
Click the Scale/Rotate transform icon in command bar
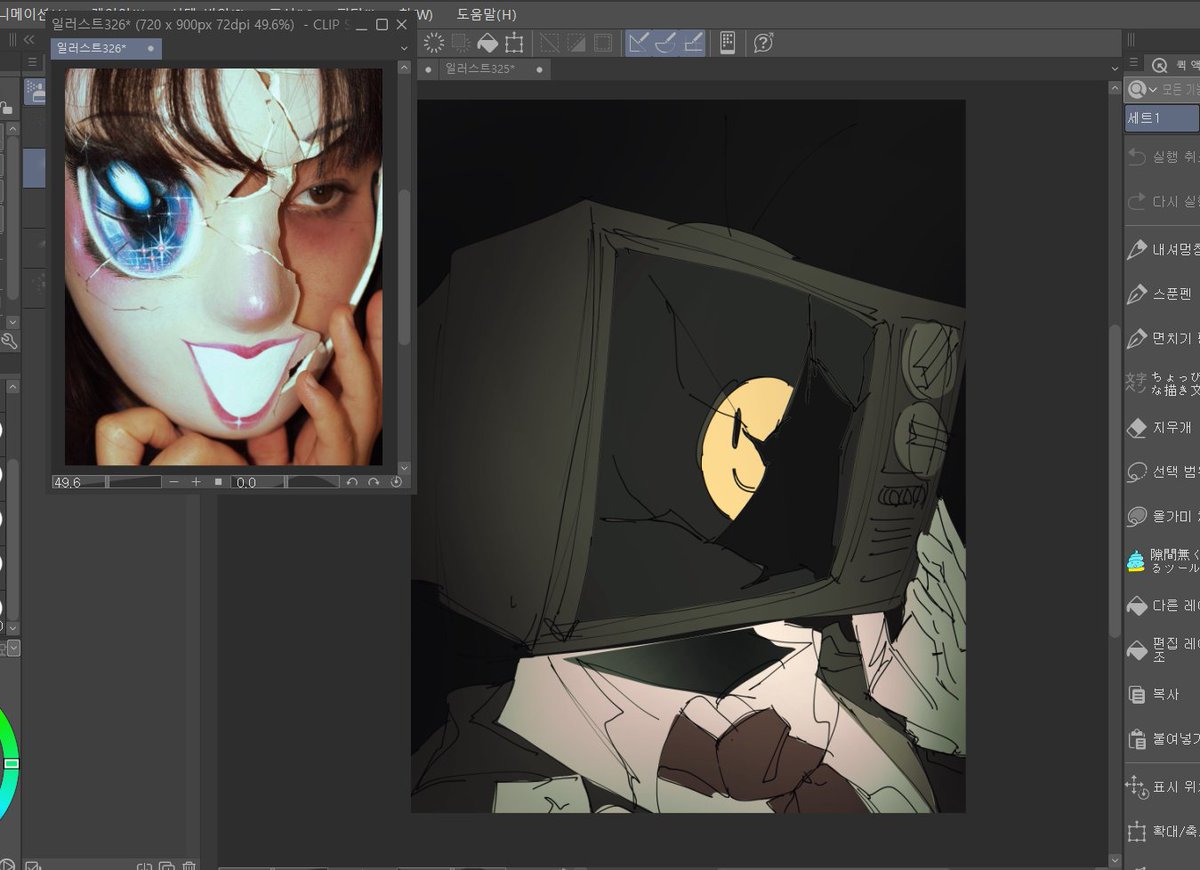tap(514, 43)
